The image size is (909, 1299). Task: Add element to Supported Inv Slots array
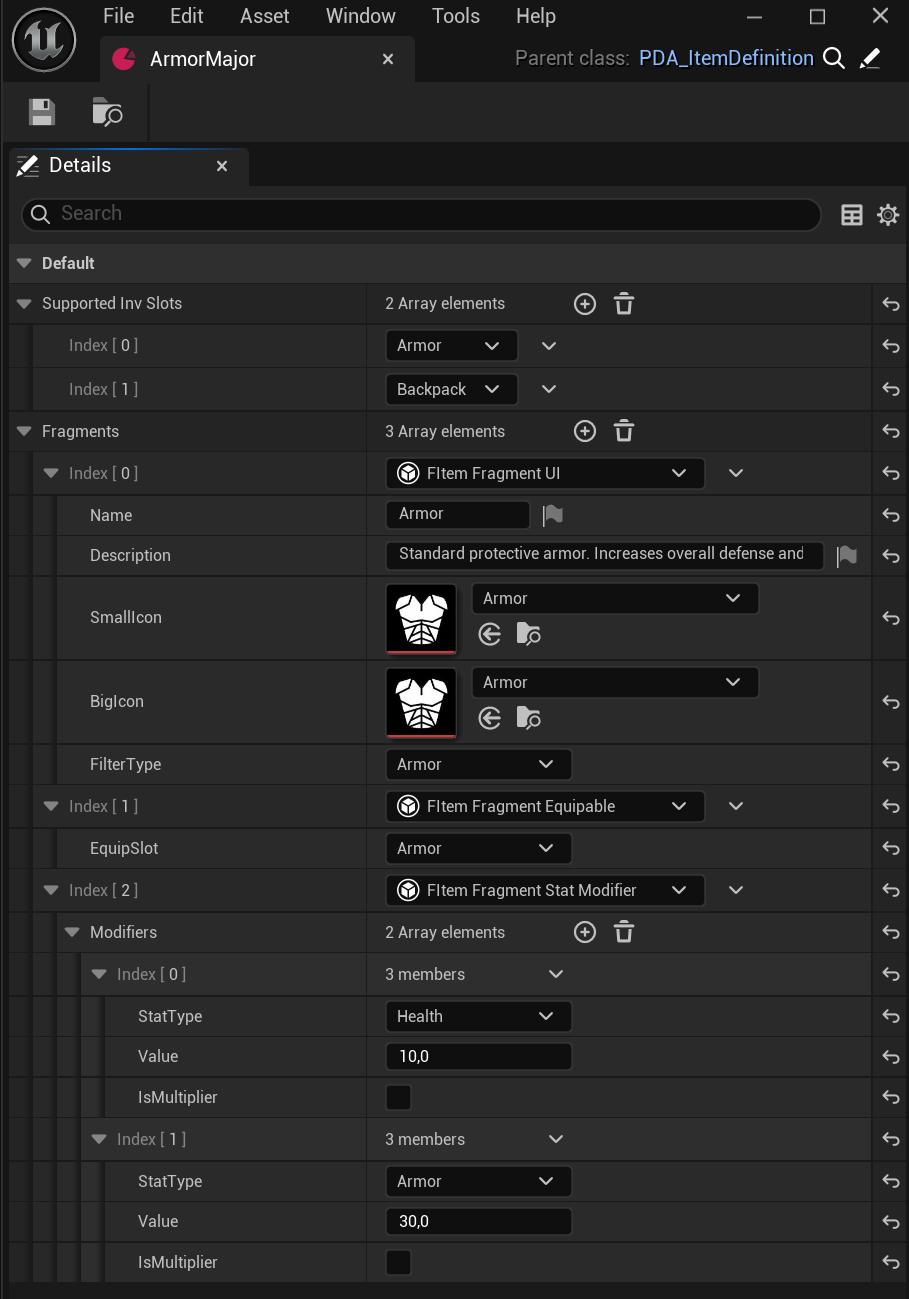[585, 304]
